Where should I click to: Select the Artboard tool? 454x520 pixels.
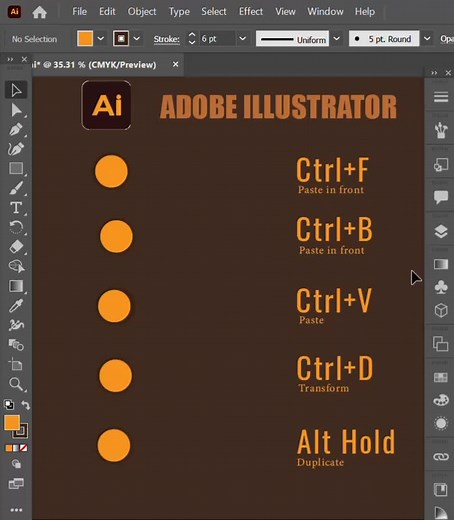pos(16,364)
